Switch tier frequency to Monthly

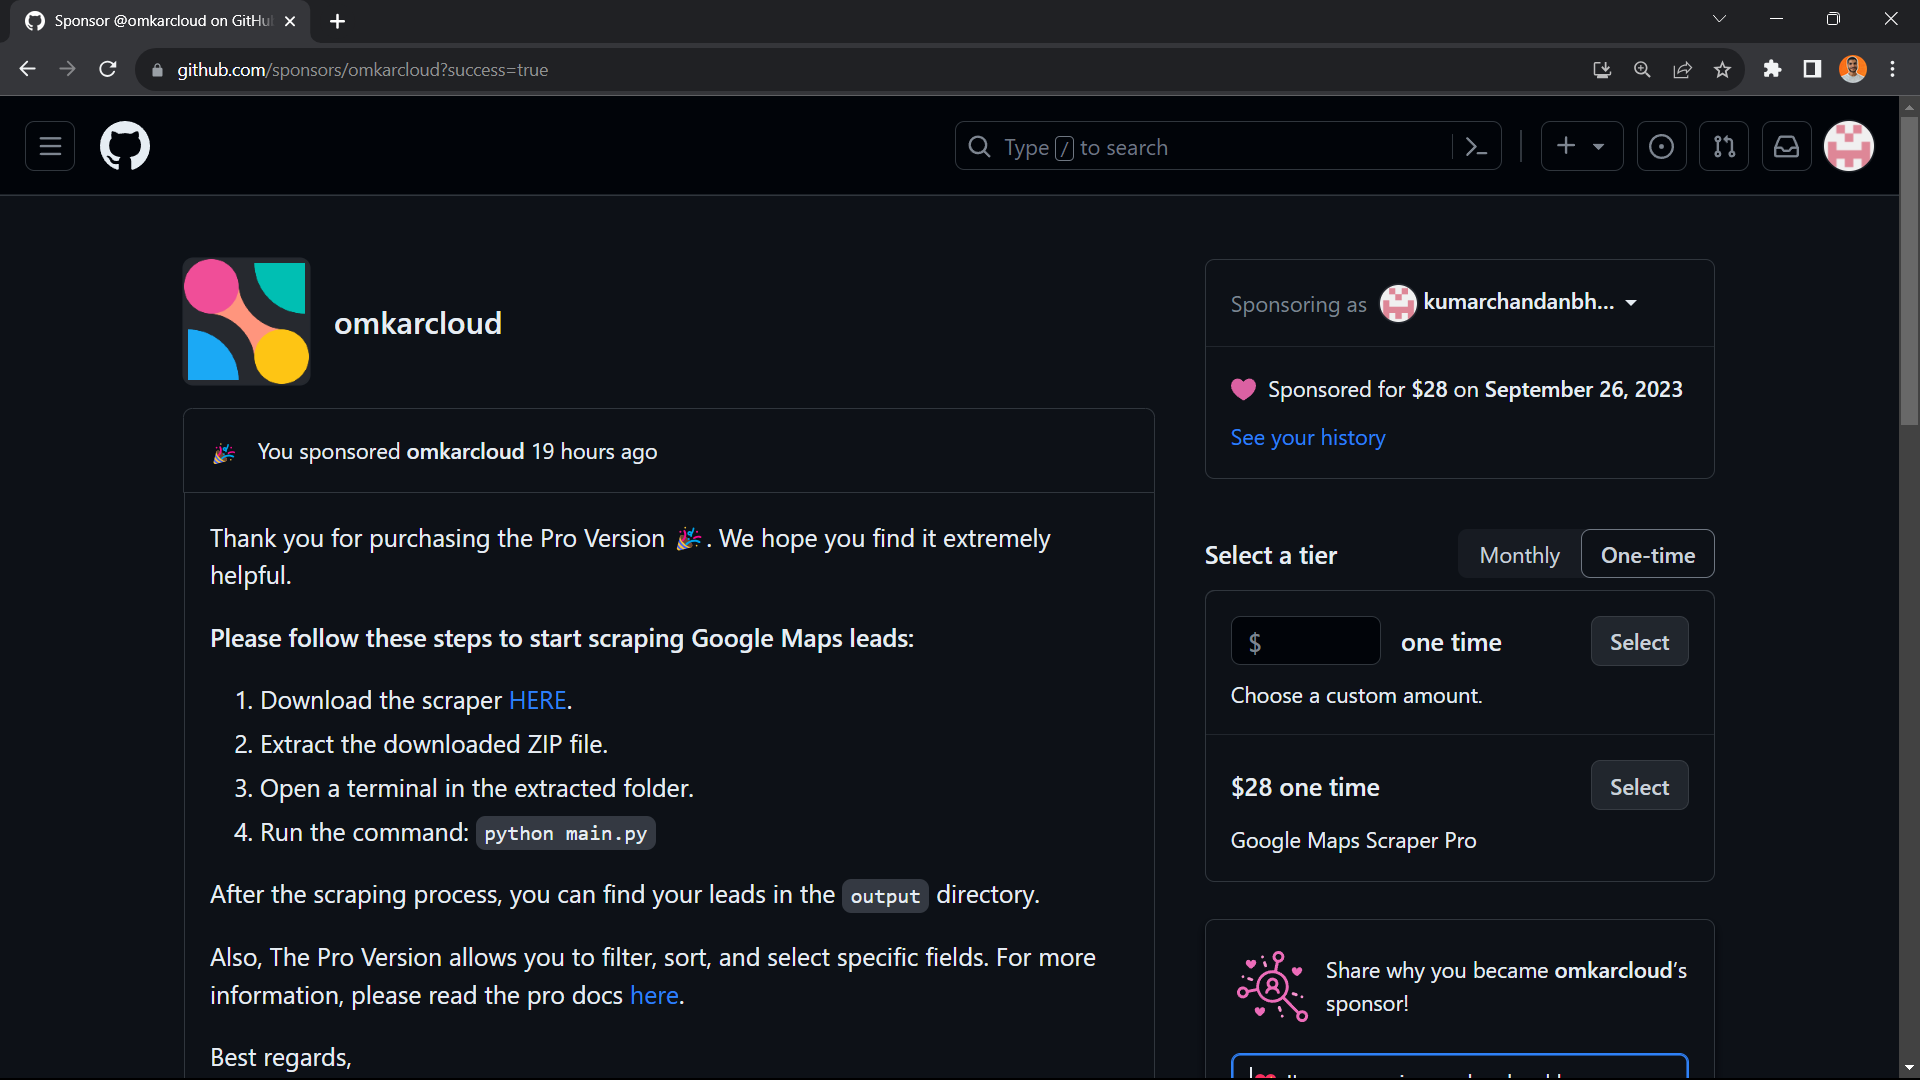pos(1519,555)
